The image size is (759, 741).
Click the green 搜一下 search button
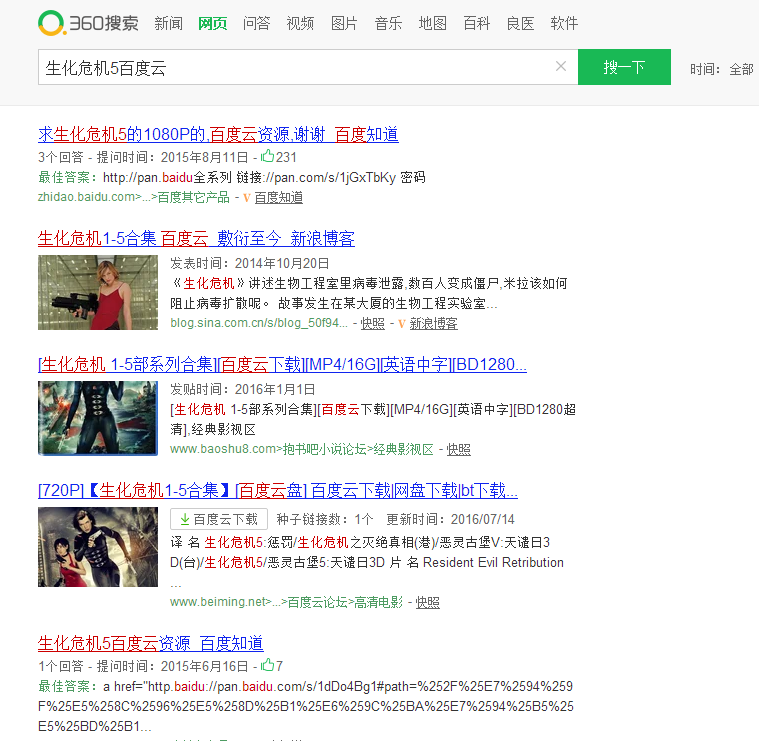624,67
